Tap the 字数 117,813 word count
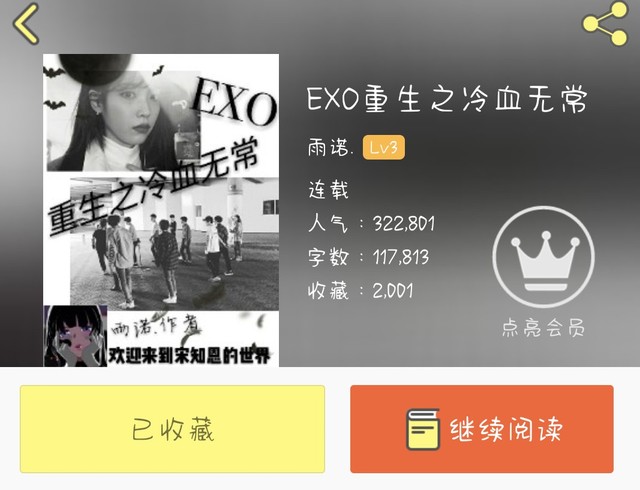This screenshot has height=490, width=640. [x=368, y=257]
